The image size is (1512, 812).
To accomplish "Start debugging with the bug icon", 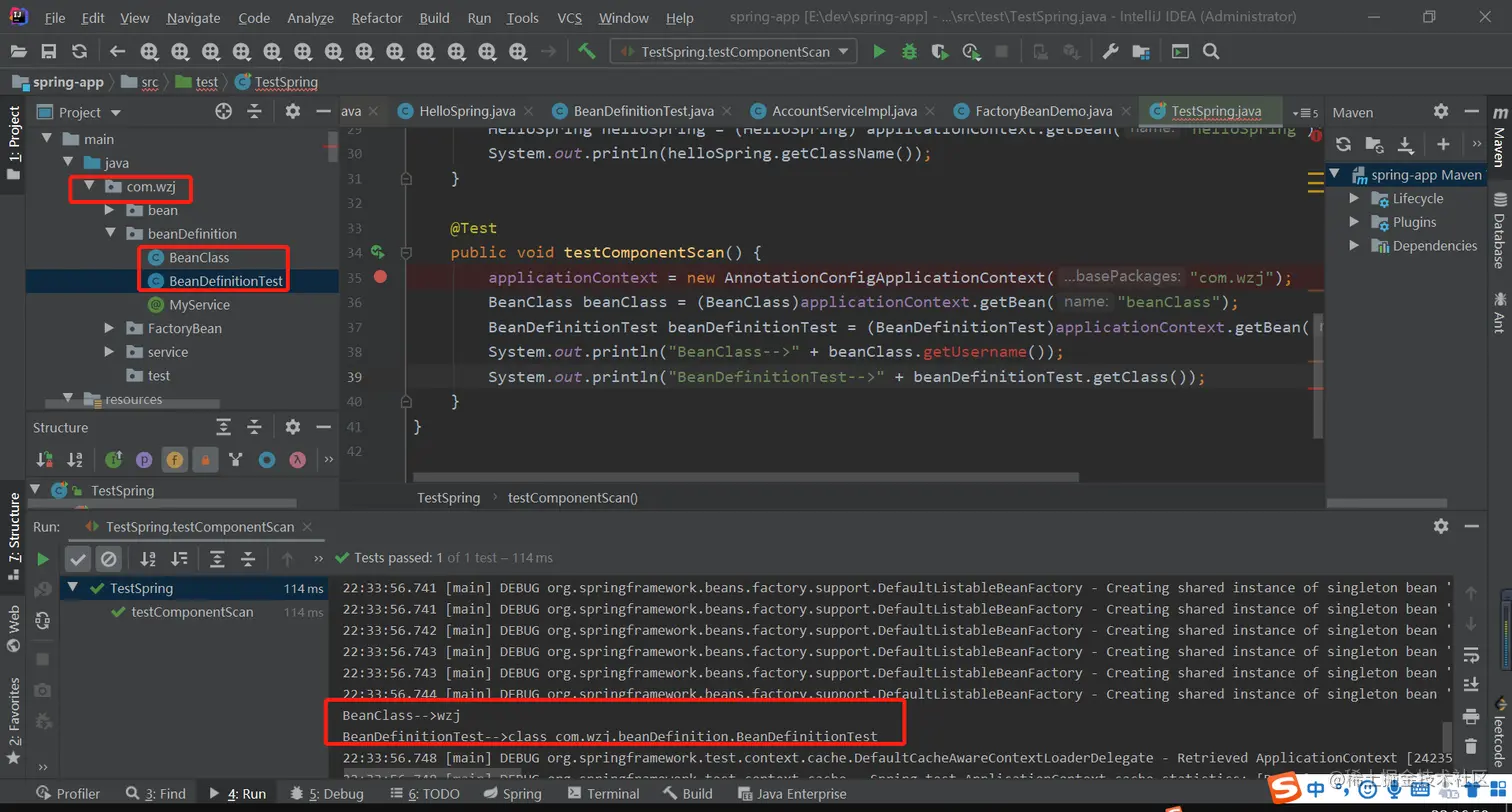I will 909,52.
